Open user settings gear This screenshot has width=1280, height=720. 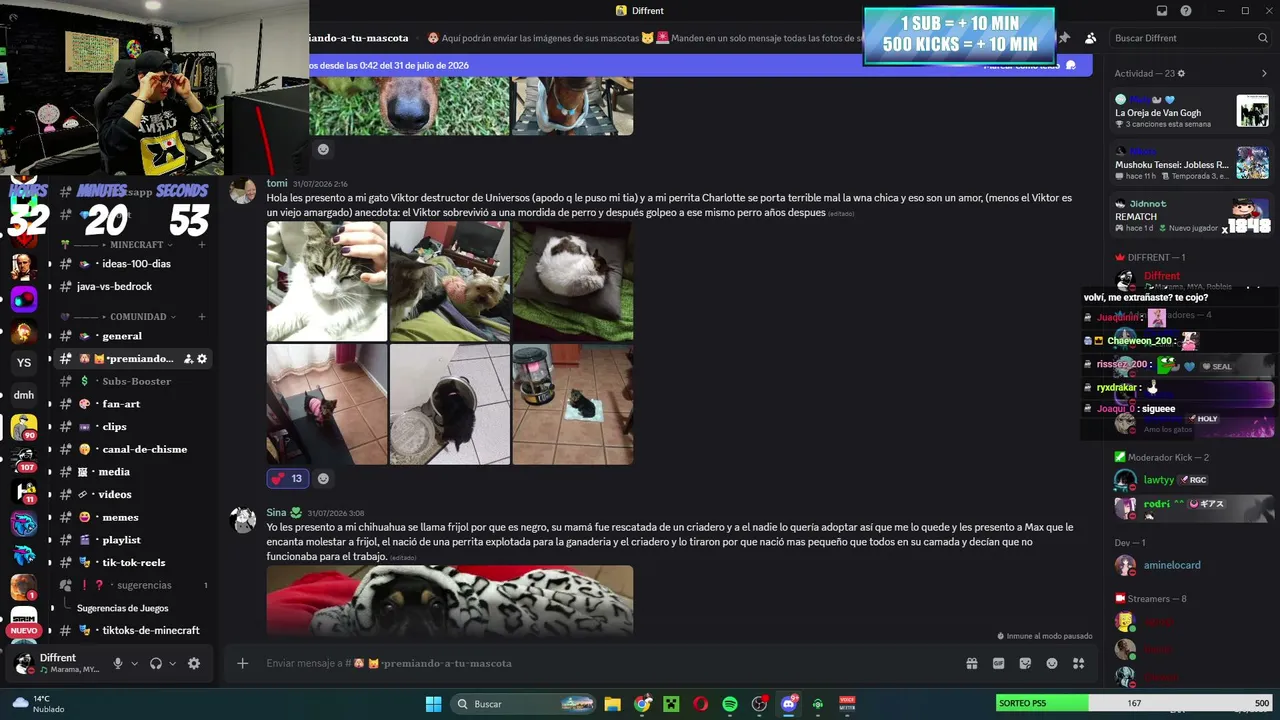point(194,663)
